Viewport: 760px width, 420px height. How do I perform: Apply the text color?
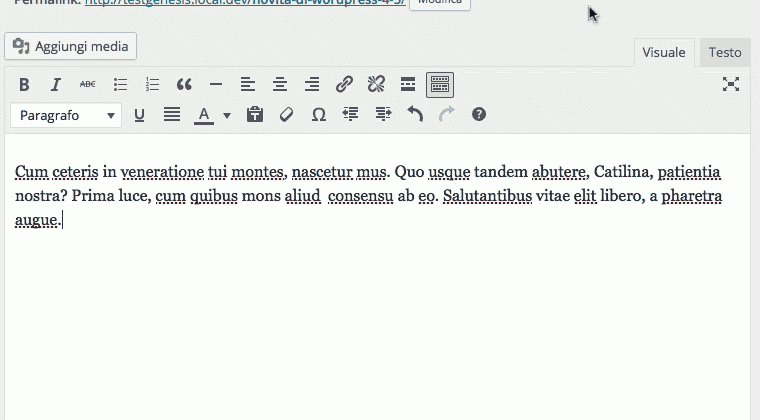(x=204, y=115)
